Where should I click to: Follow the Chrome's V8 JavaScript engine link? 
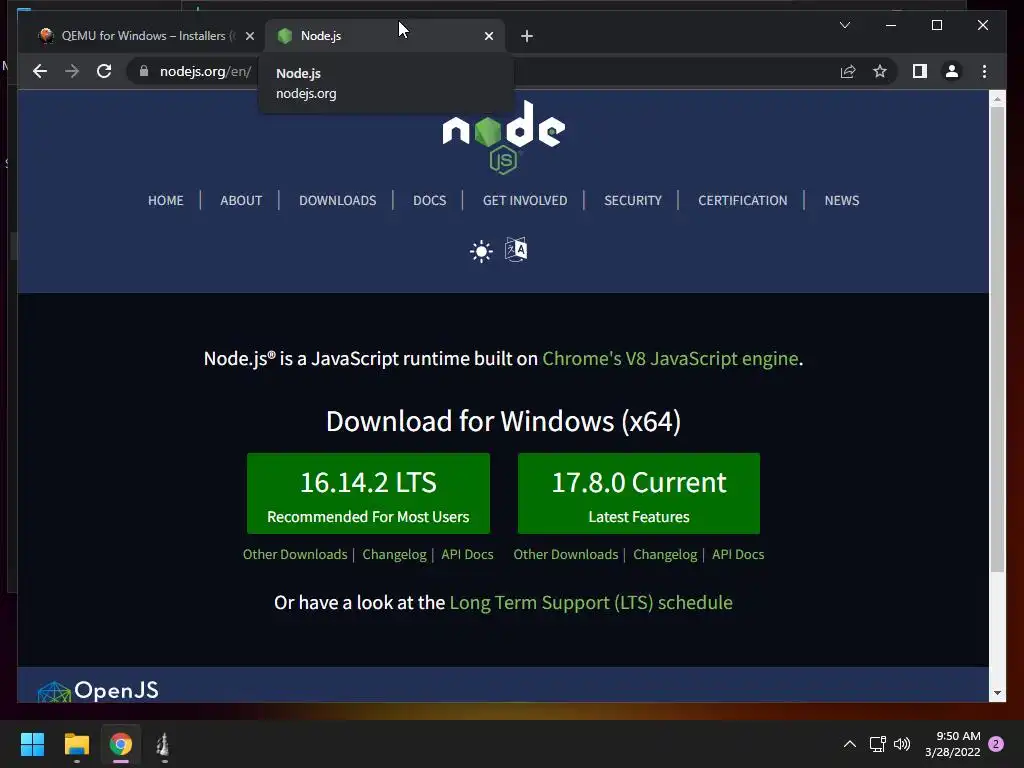[670, 359]
